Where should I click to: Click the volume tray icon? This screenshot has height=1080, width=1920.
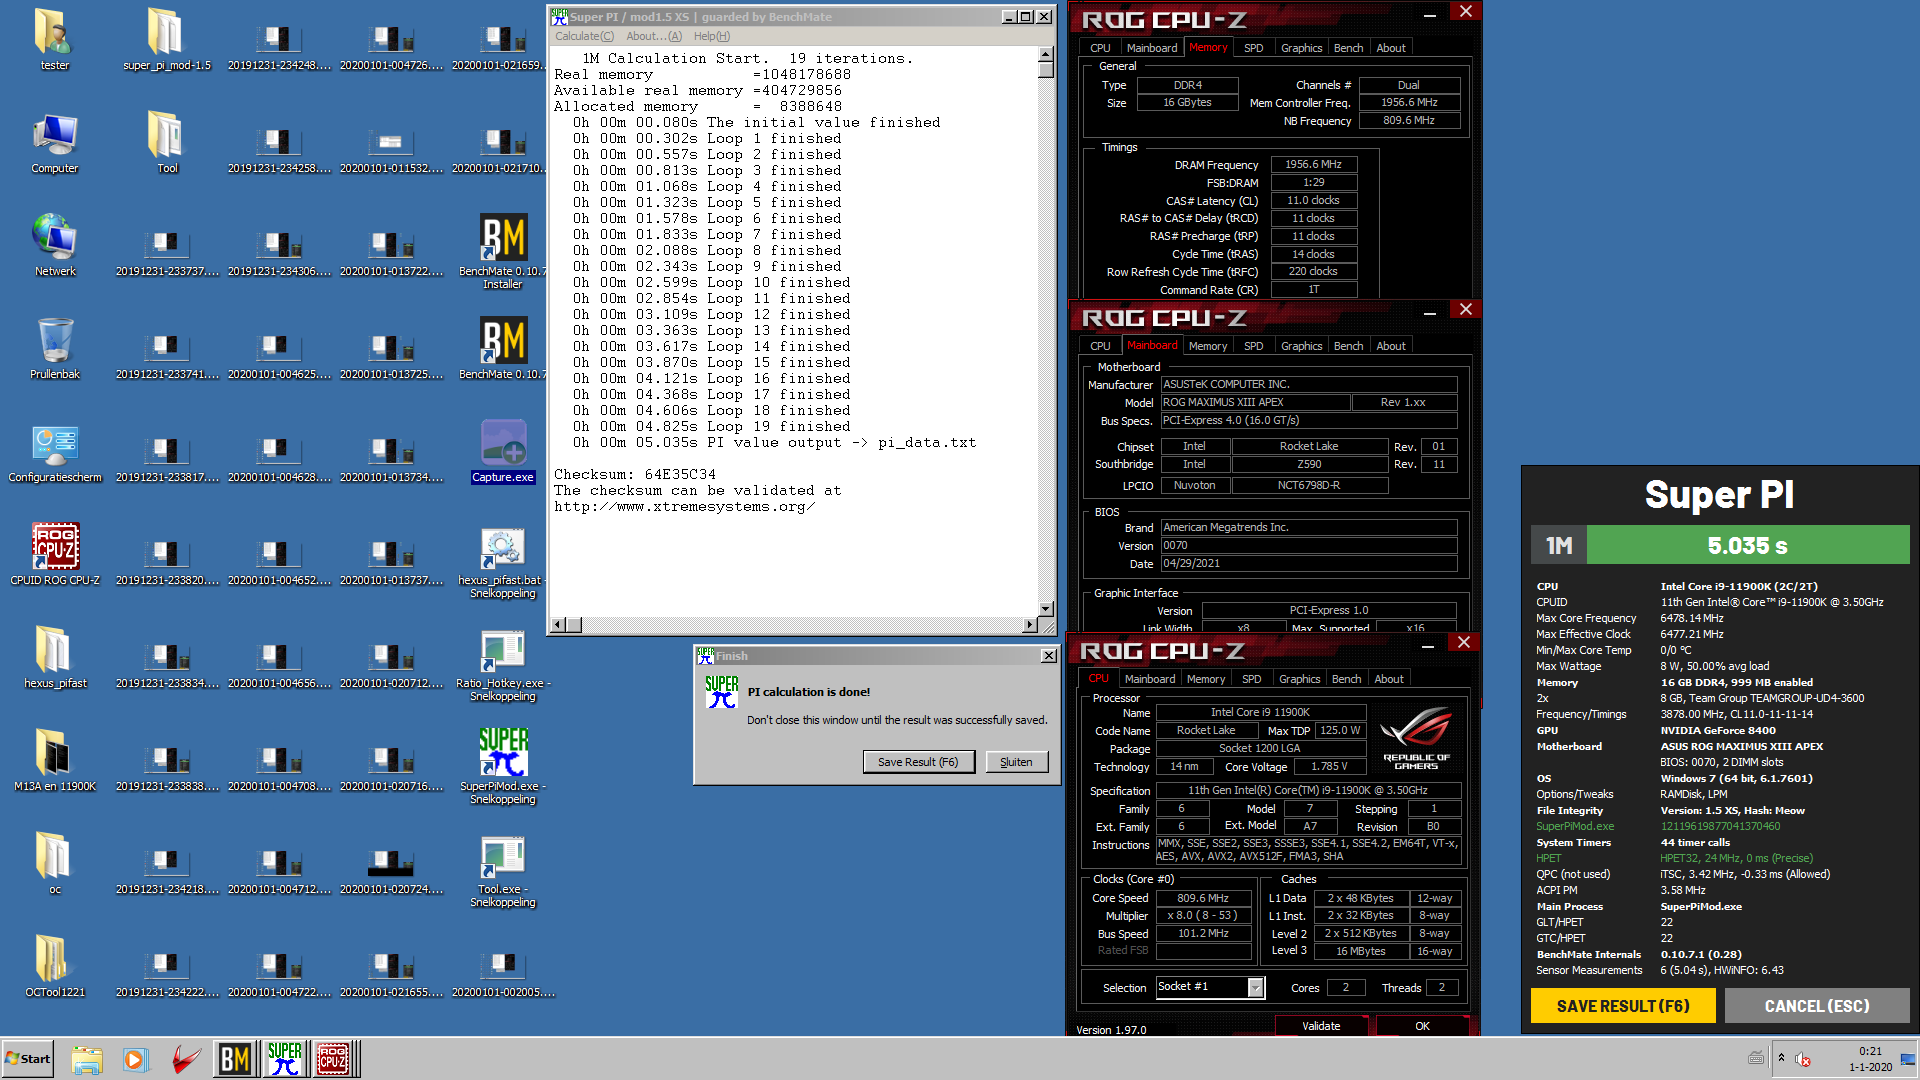click(1802, 1059)
